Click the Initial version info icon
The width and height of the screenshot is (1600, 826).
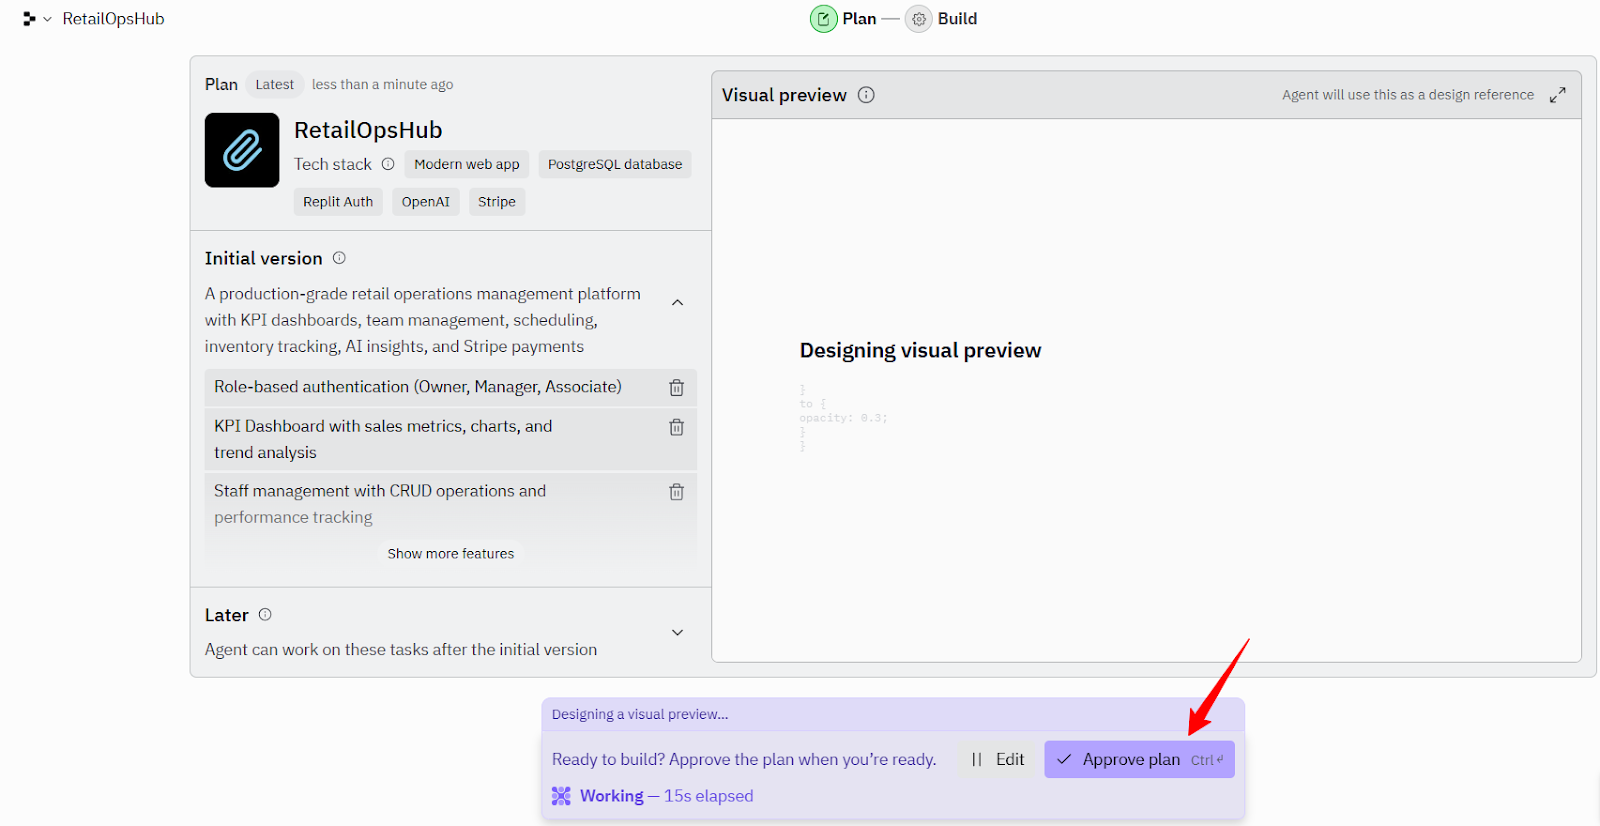(339, 258)
